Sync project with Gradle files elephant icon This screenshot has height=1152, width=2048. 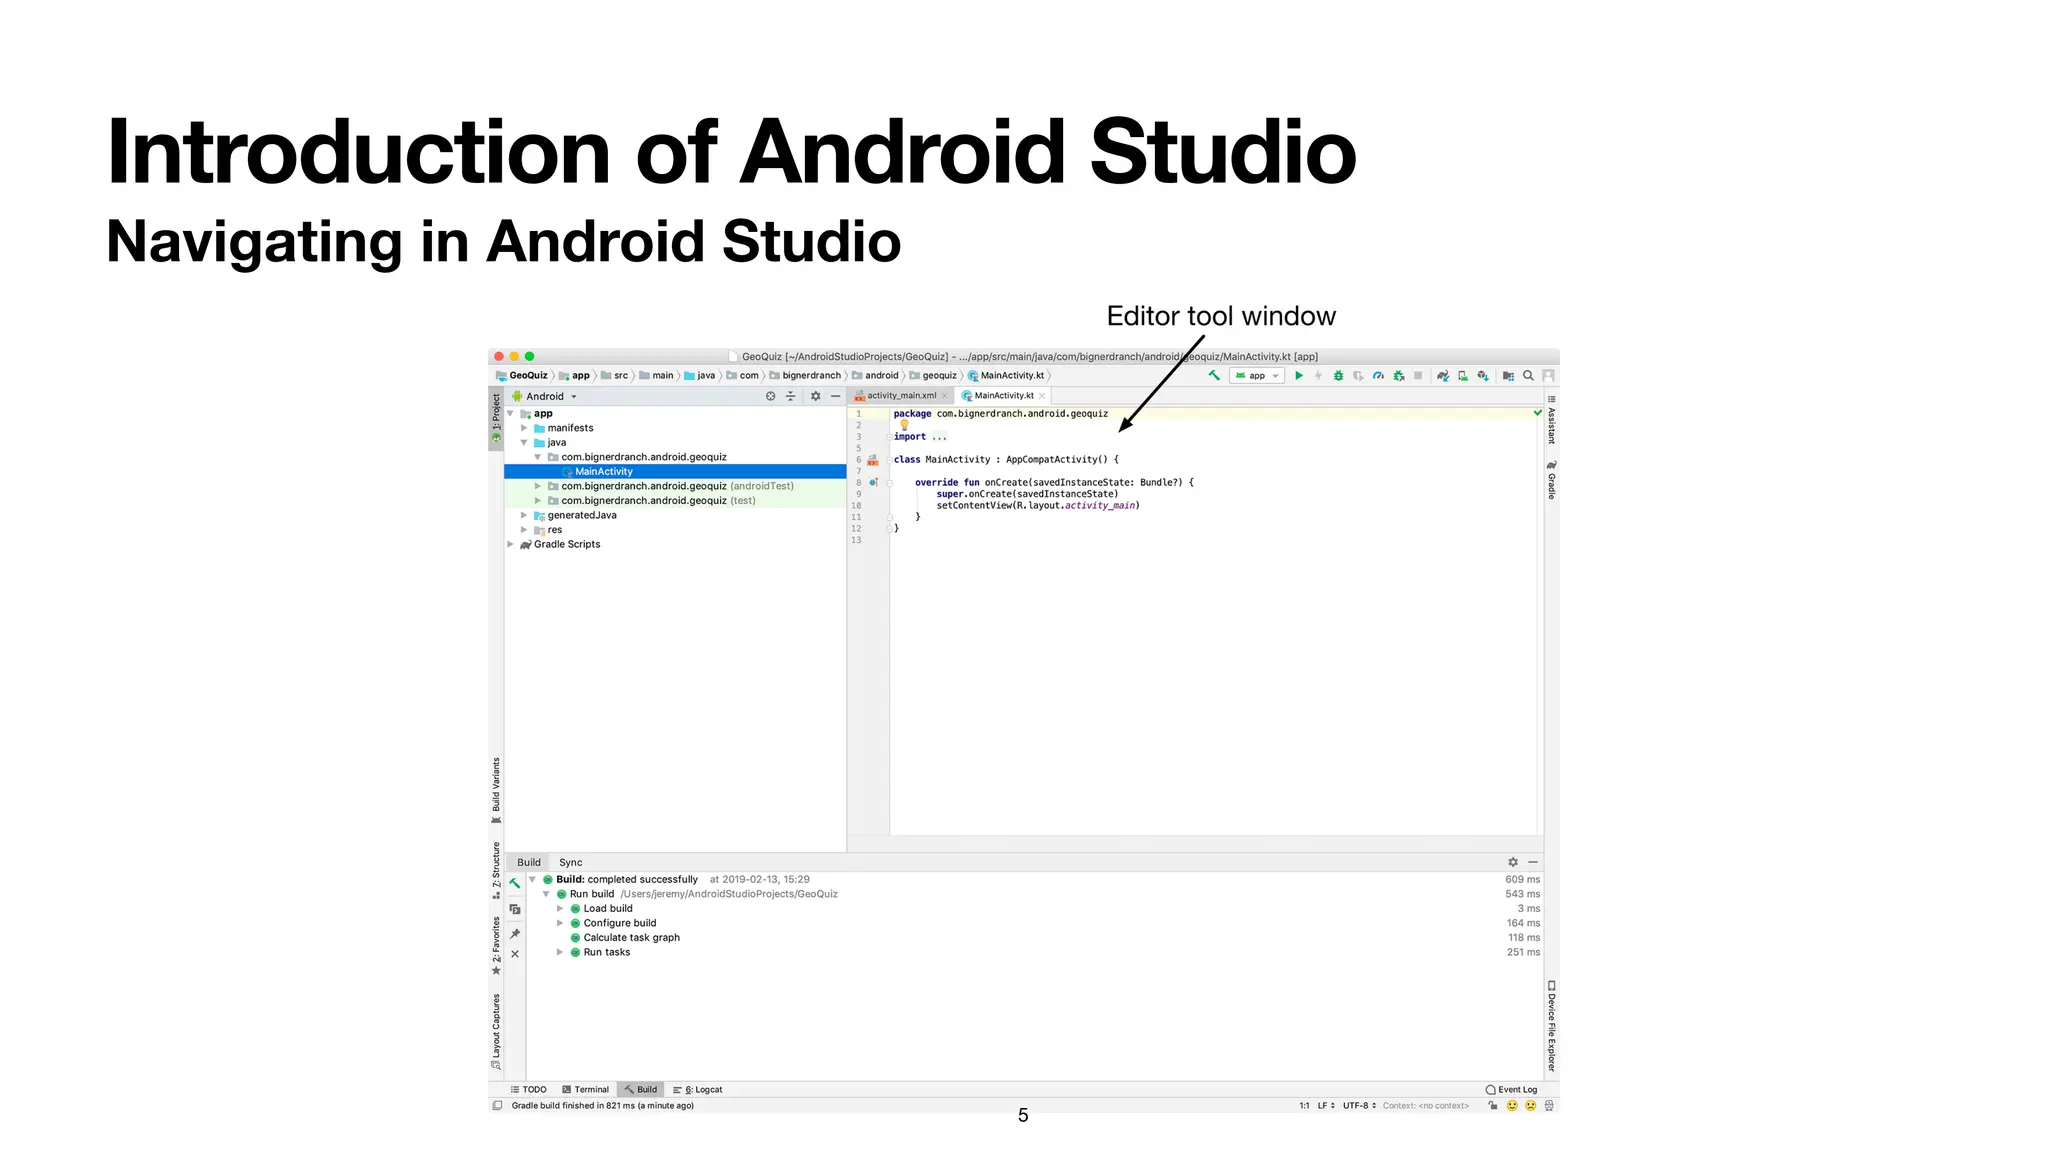(1443, 376)
